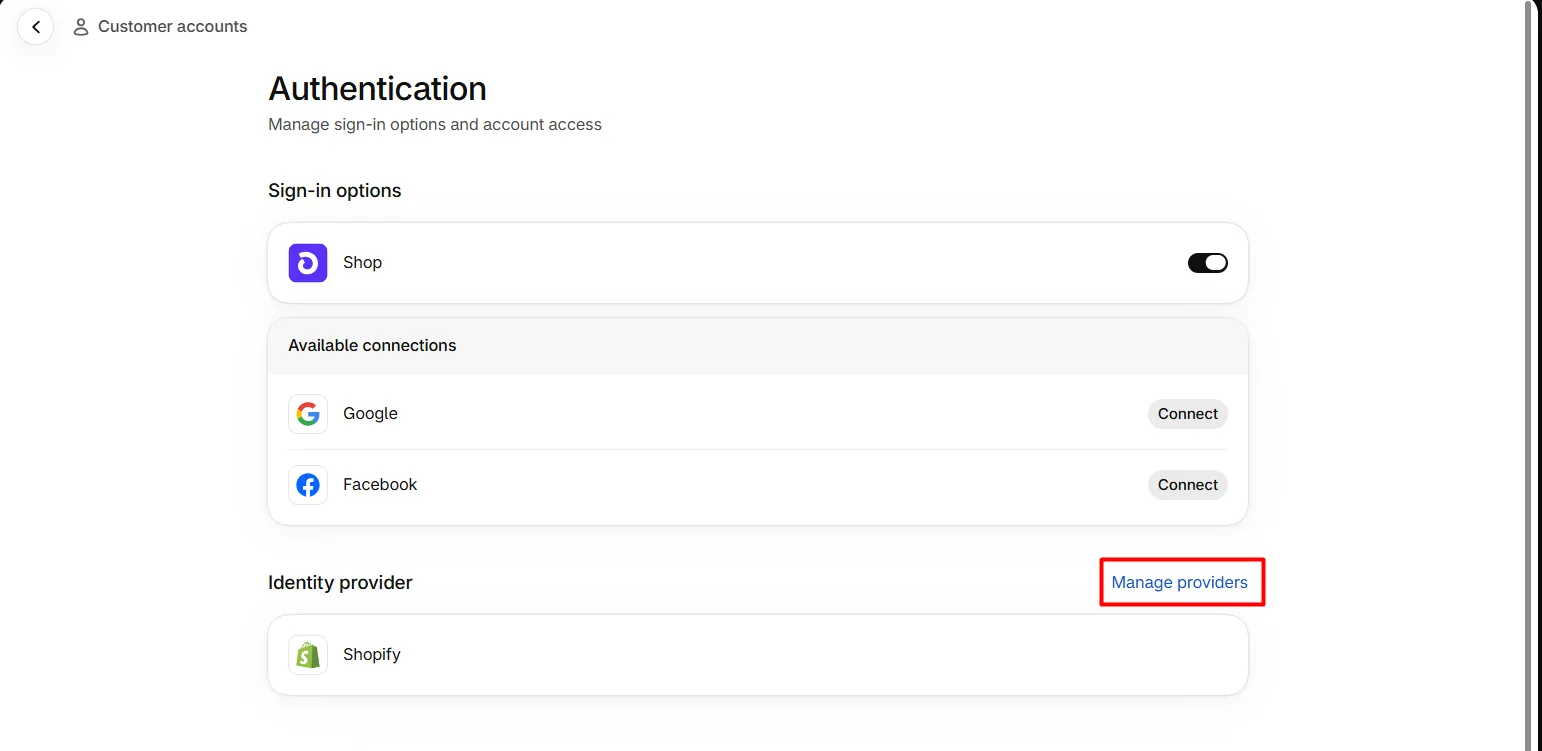Click the page's vertical scrollbar
This screenshot has width=1542, height=751.
[x=1527, y=375]
